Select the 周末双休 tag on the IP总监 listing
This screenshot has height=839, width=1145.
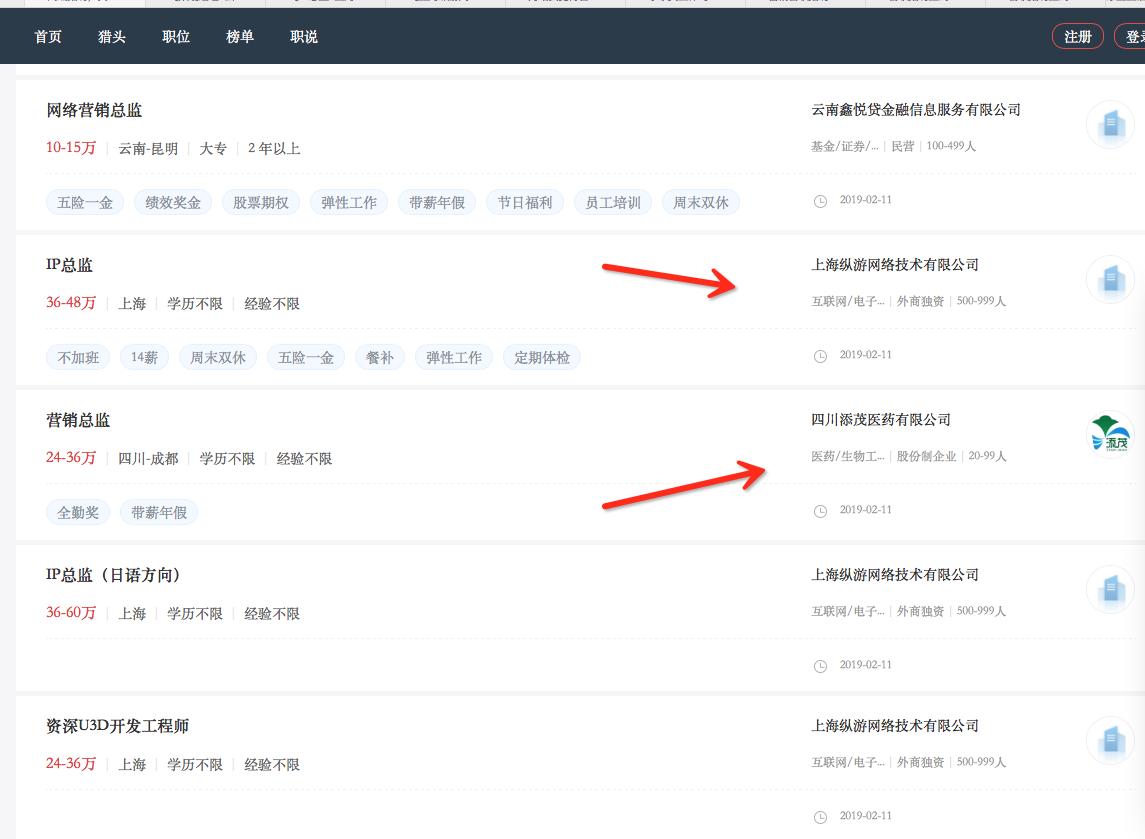[216, 357]
